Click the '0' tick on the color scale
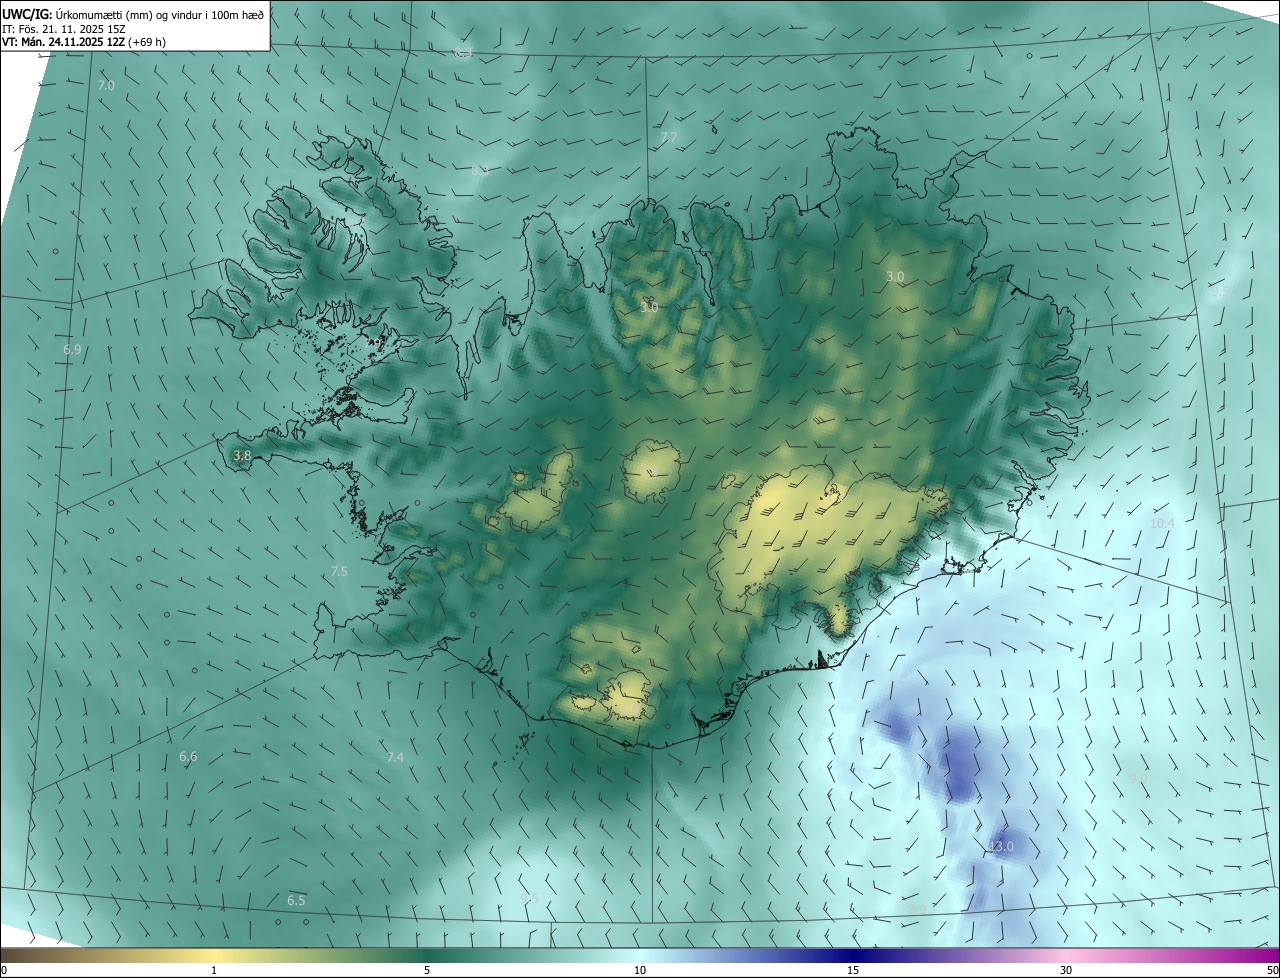The width and height of the screenshot is (1280, 978). [x=4, y=970]
